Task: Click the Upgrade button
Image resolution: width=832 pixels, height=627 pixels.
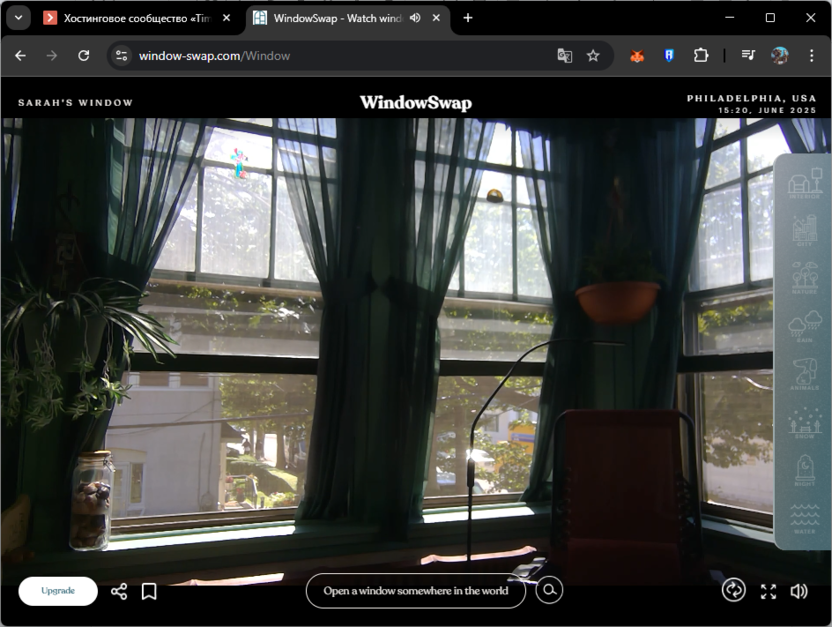Action: tap(57, 591)
